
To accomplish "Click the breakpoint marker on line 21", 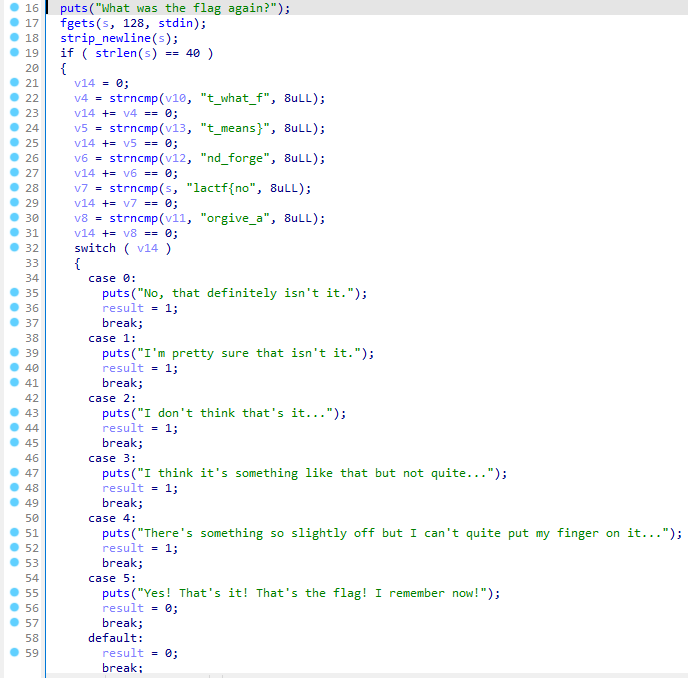I will [14, 82].
